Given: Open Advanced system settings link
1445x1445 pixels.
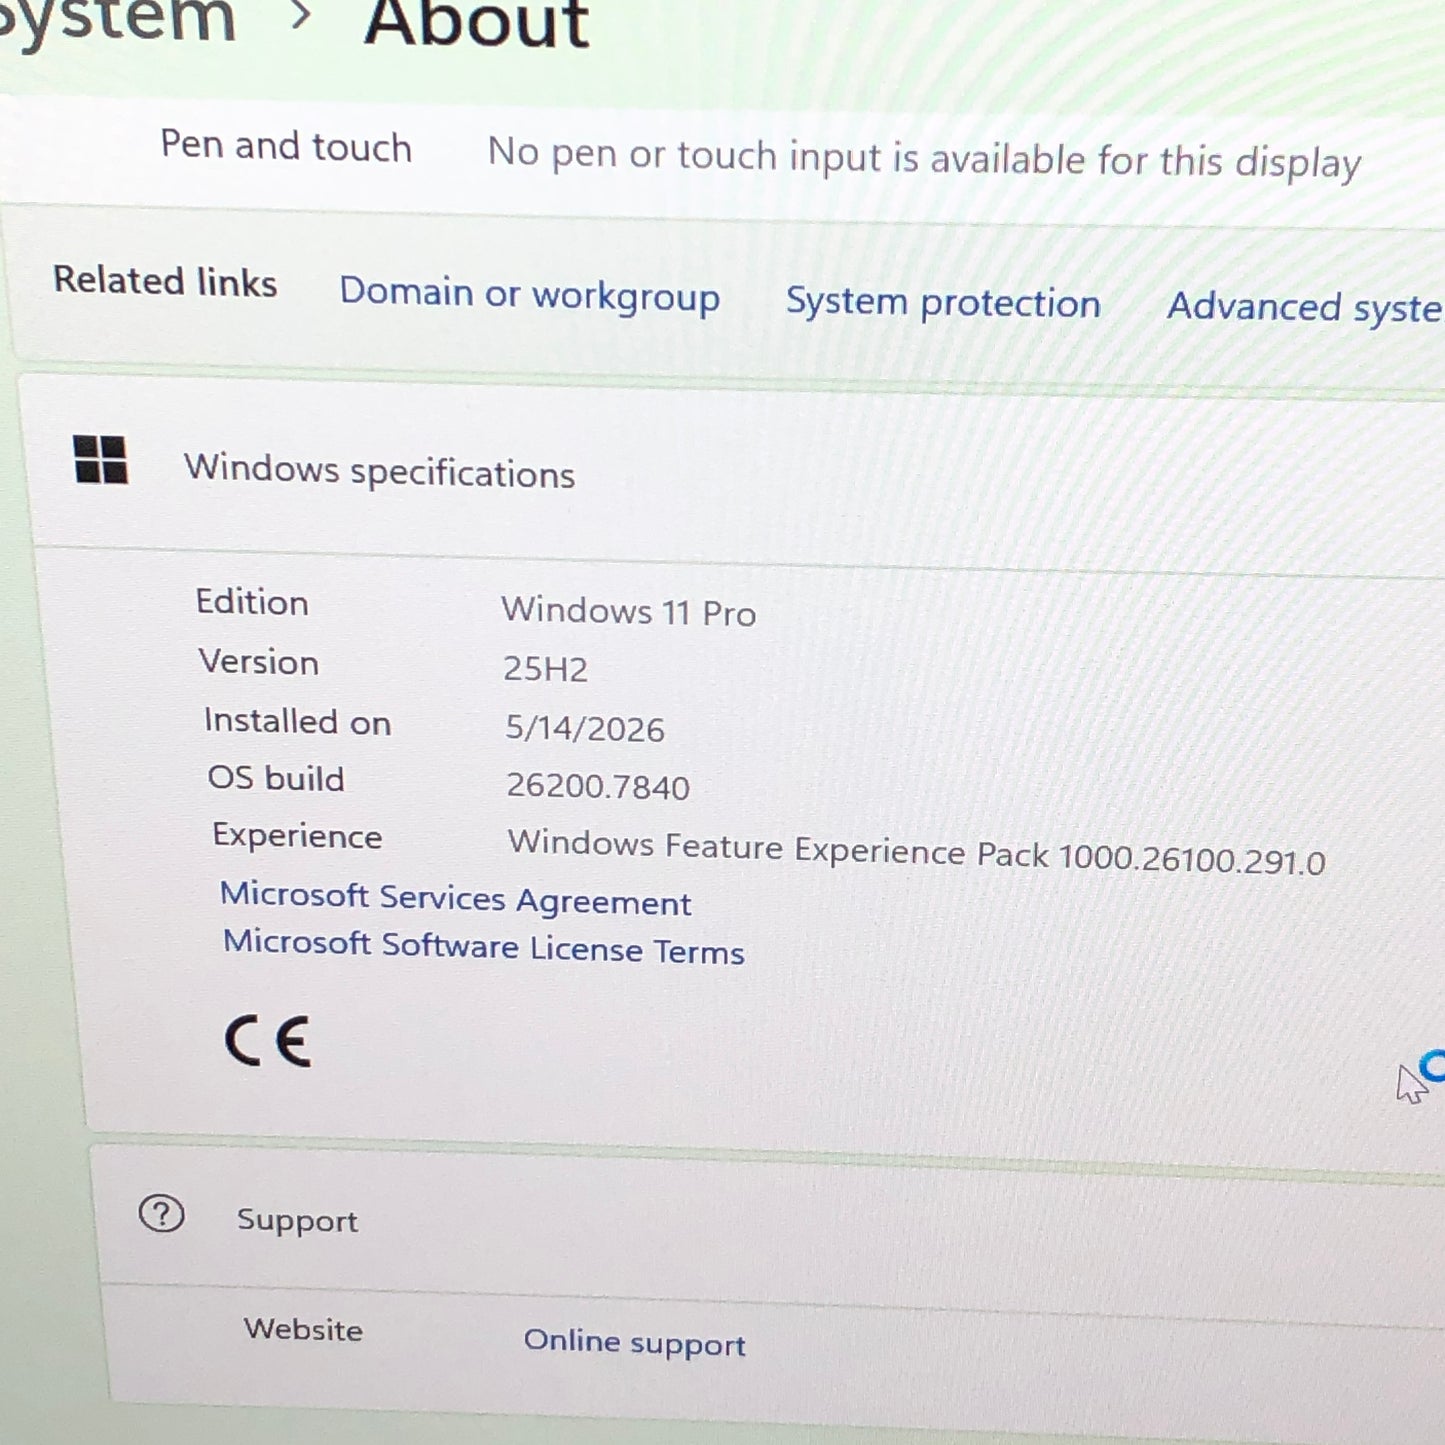Looking at the screenshot, I should (x=1305, y=308).
